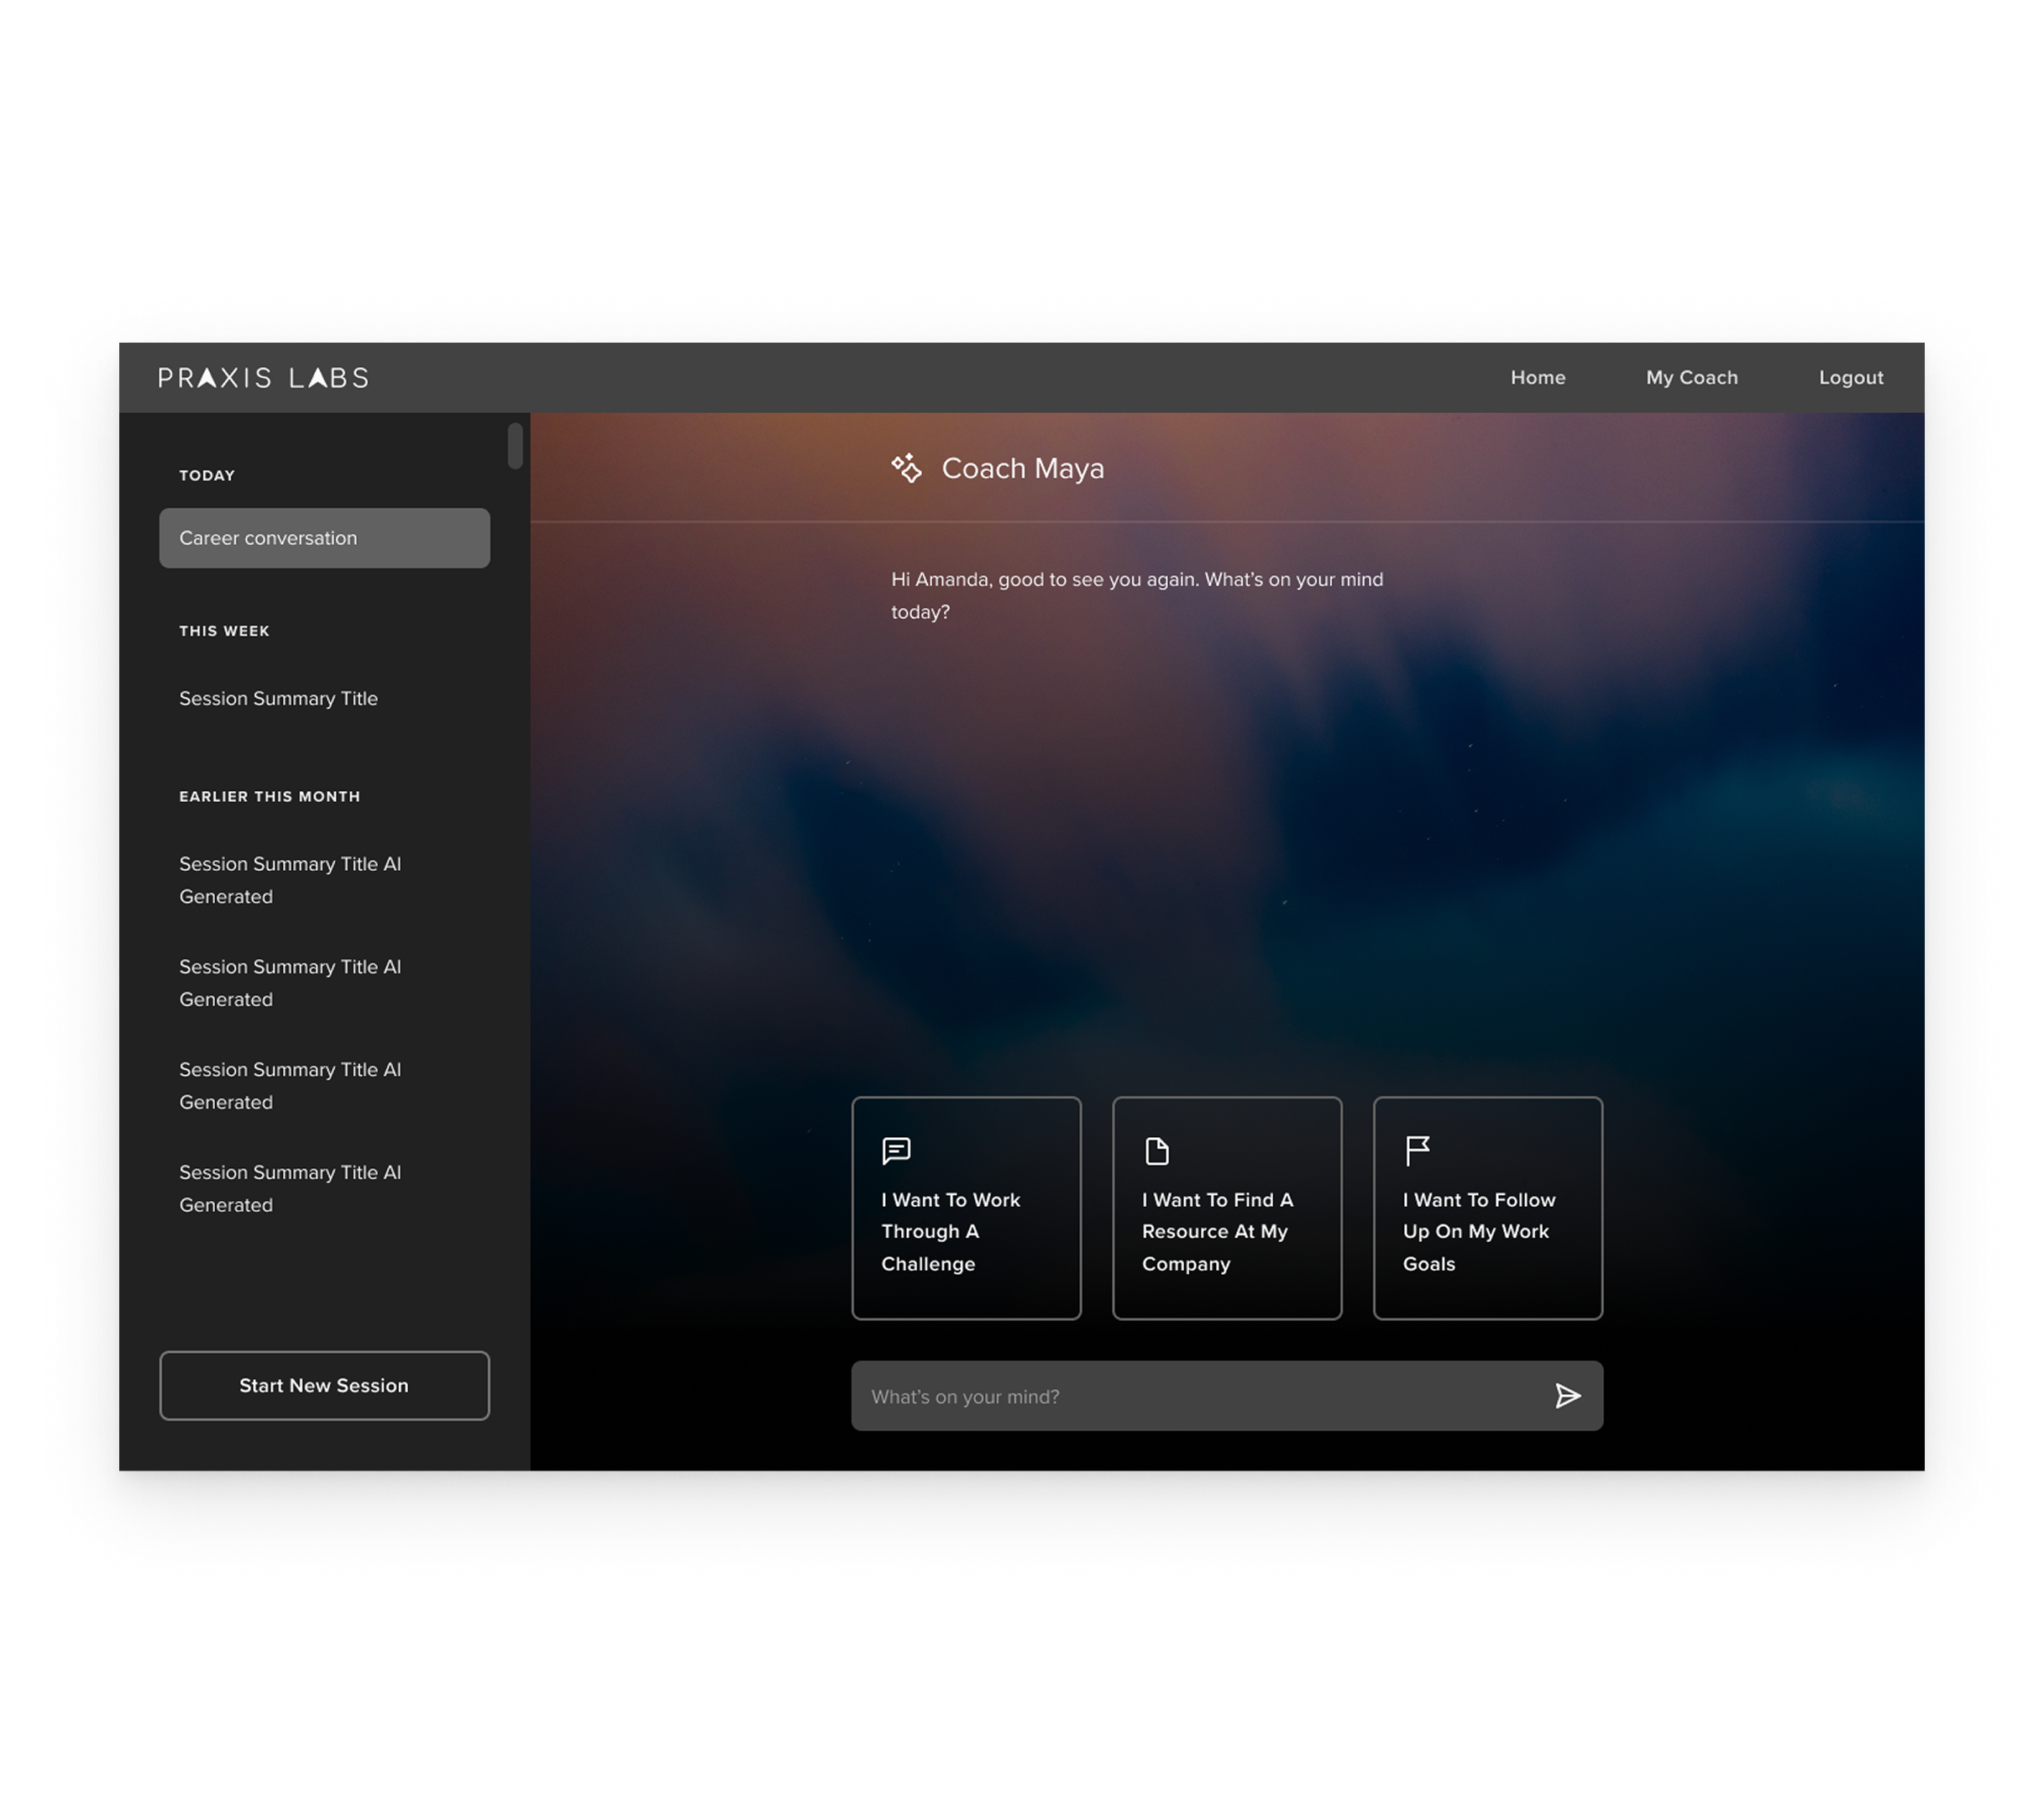
Task: Click the send arrow icon
Action: (x=1567, y=1396)
